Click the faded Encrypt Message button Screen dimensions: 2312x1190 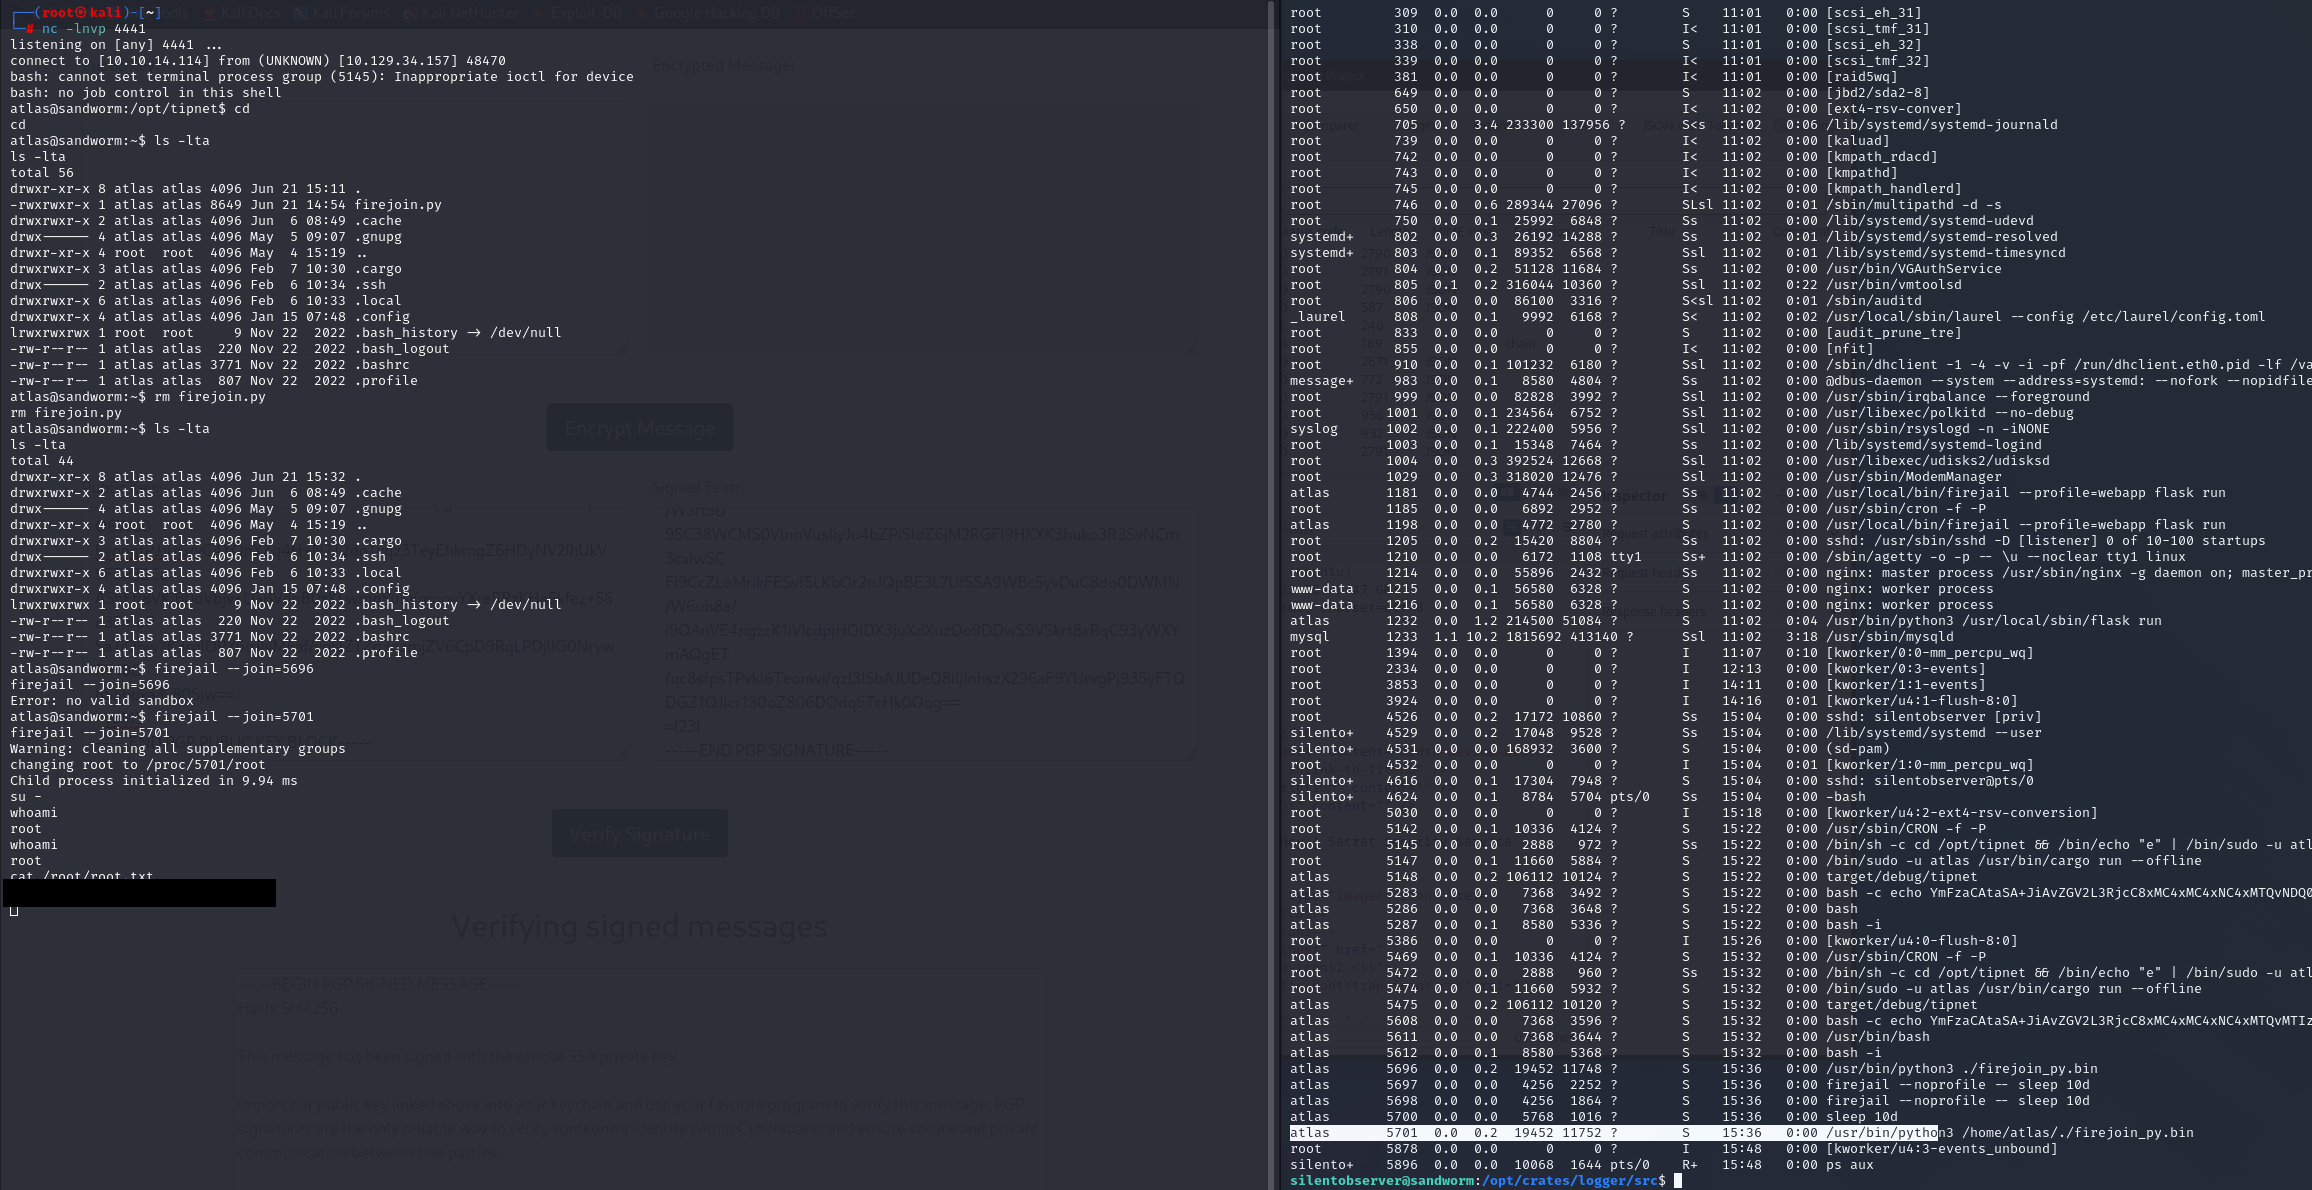pos(640,428)
